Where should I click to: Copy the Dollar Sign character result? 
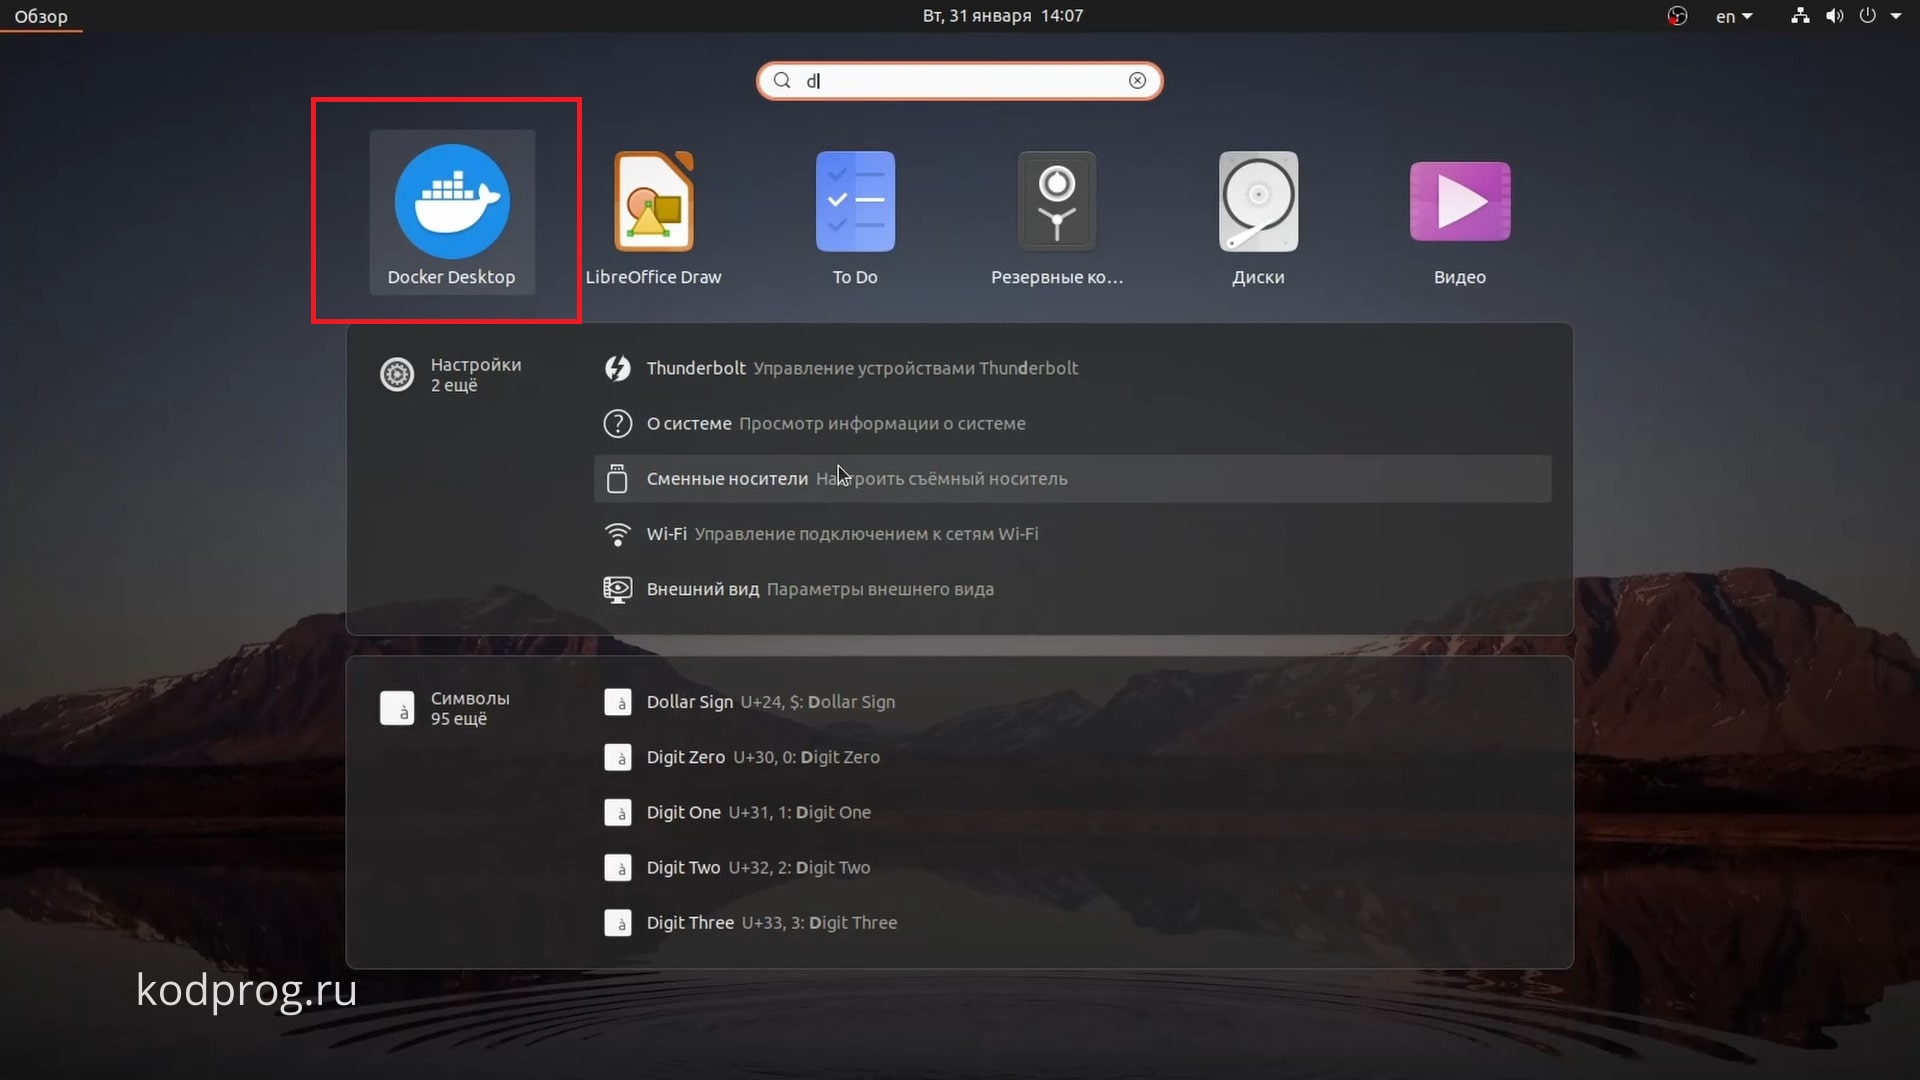click(1072, 702)
